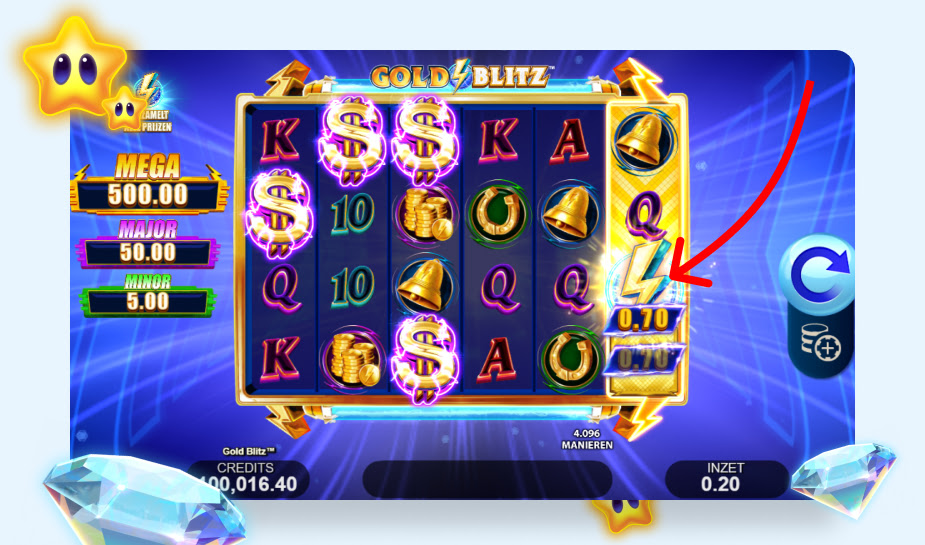Click the Gold Blitz logo
The height and width of the screenshot is (545, 925).
coord(461,77)
